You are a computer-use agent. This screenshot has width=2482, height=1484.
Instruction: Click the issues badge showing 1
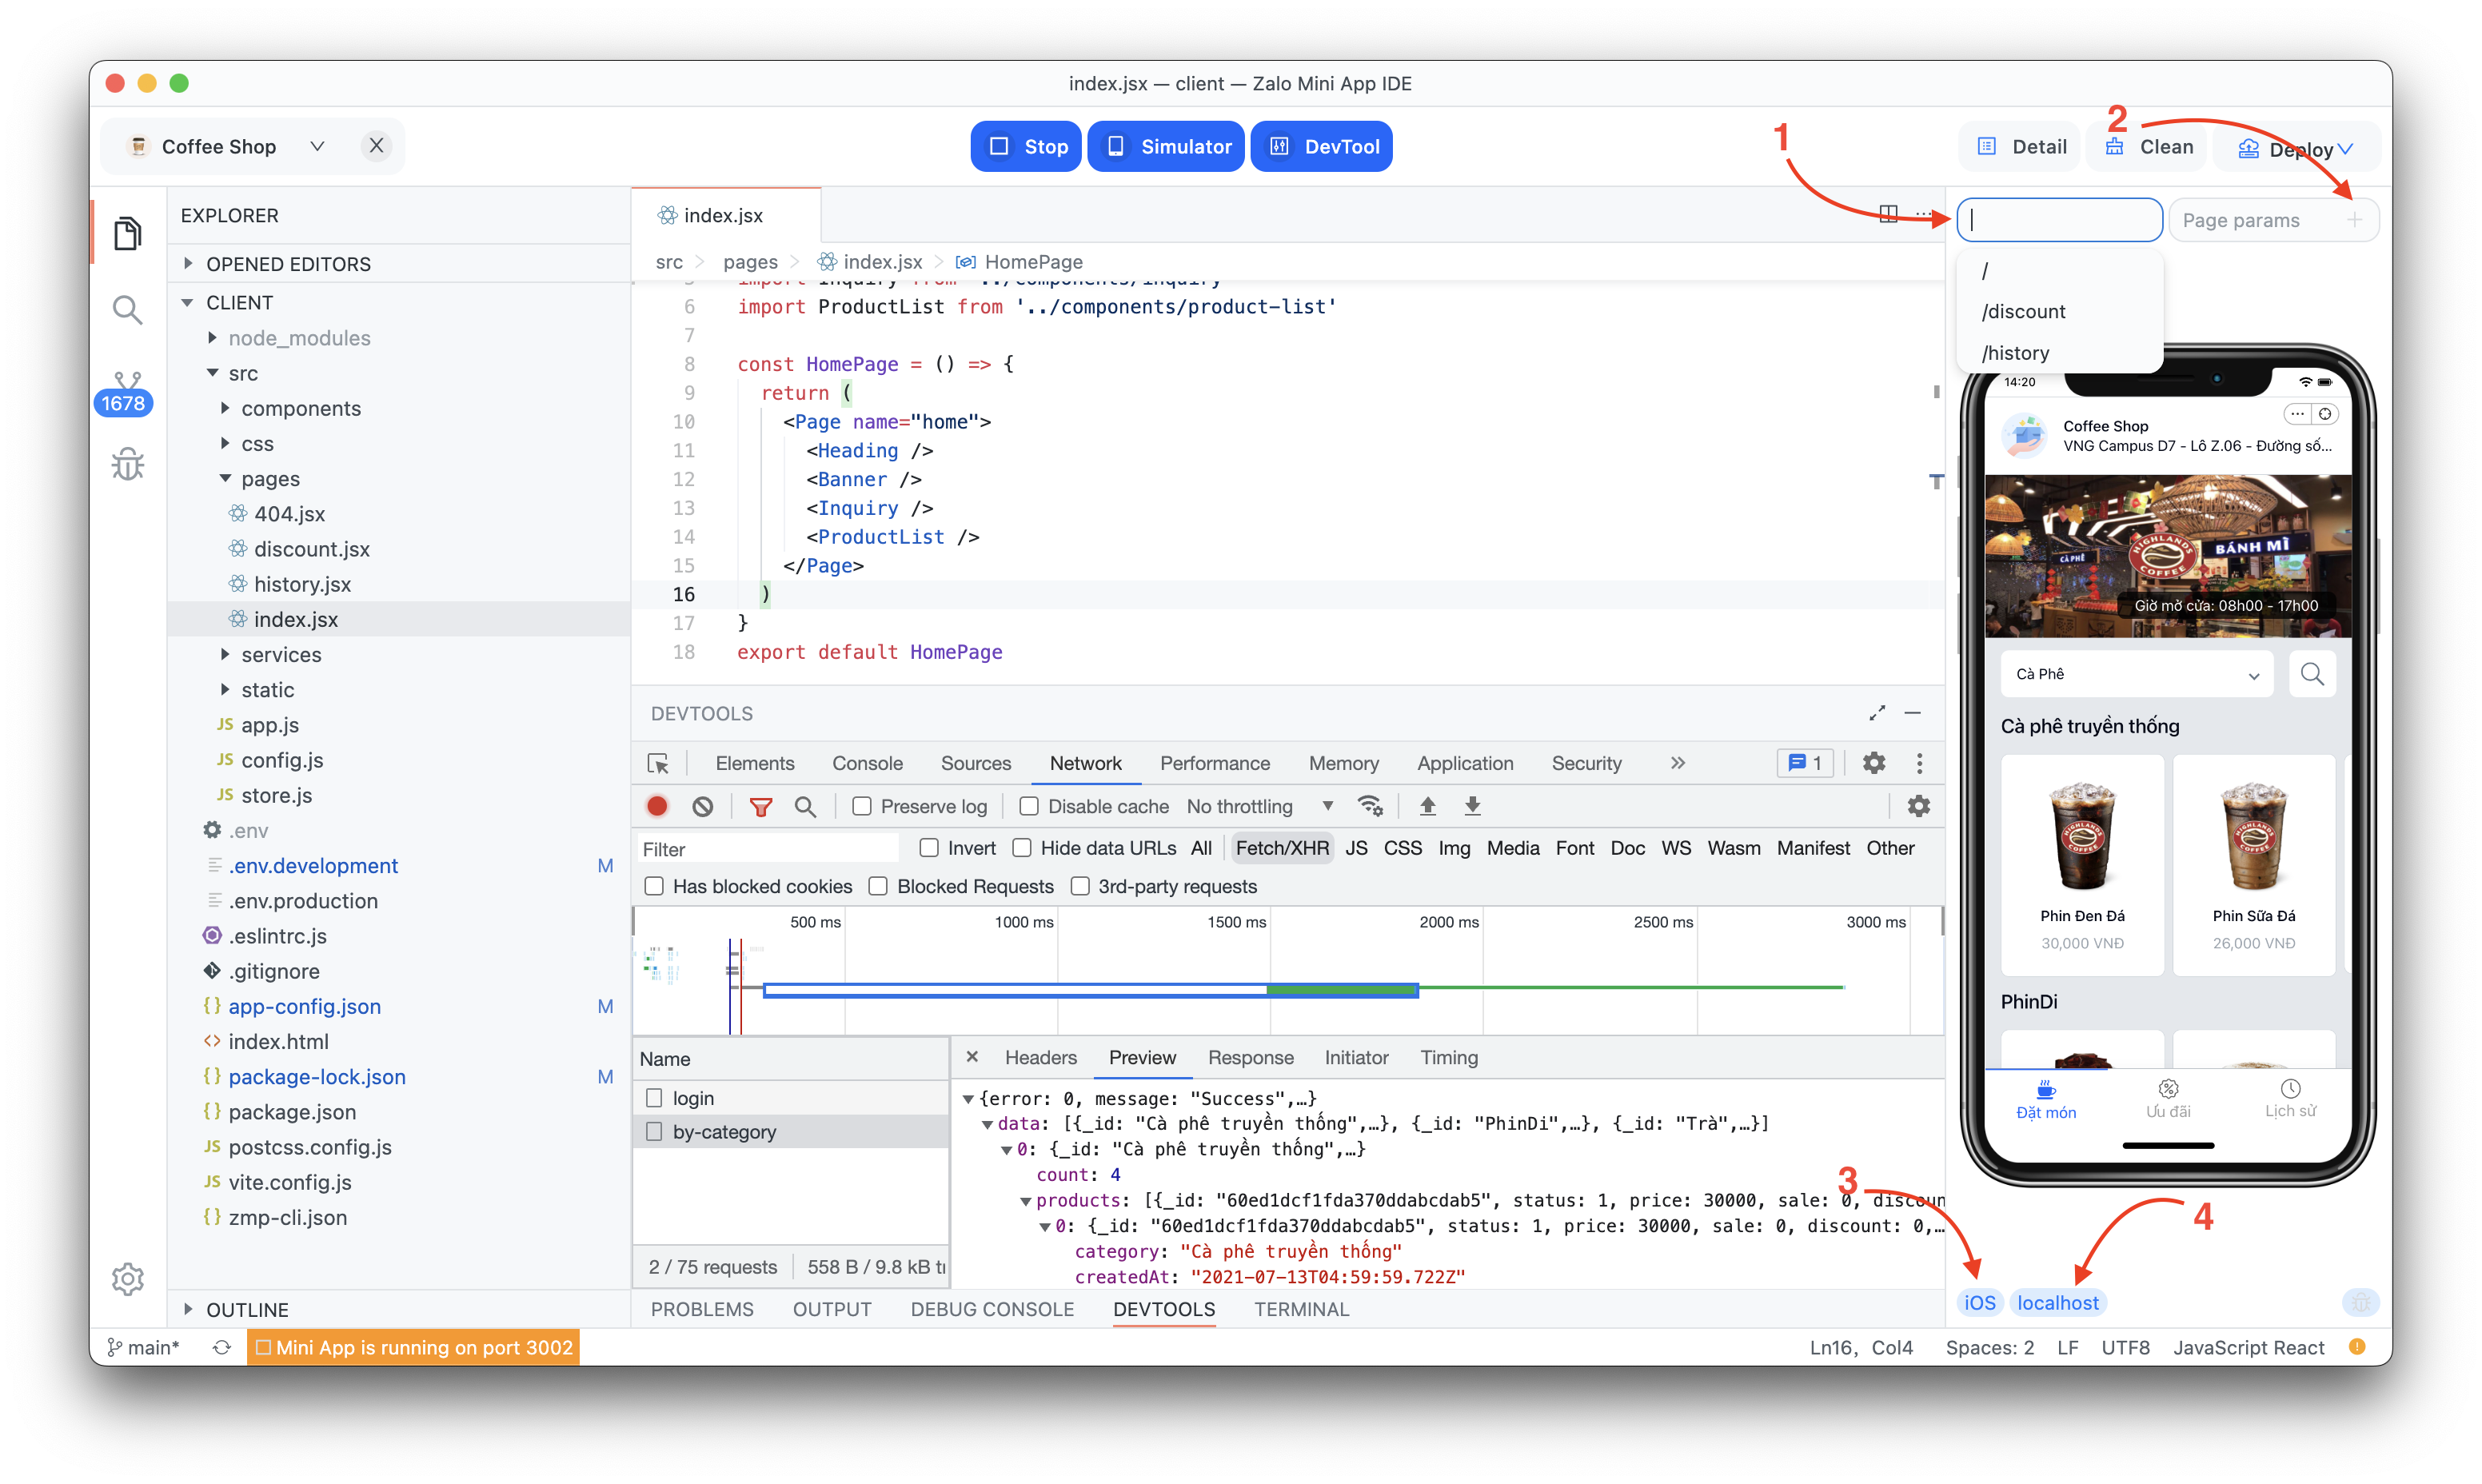tap(1805, 763)
